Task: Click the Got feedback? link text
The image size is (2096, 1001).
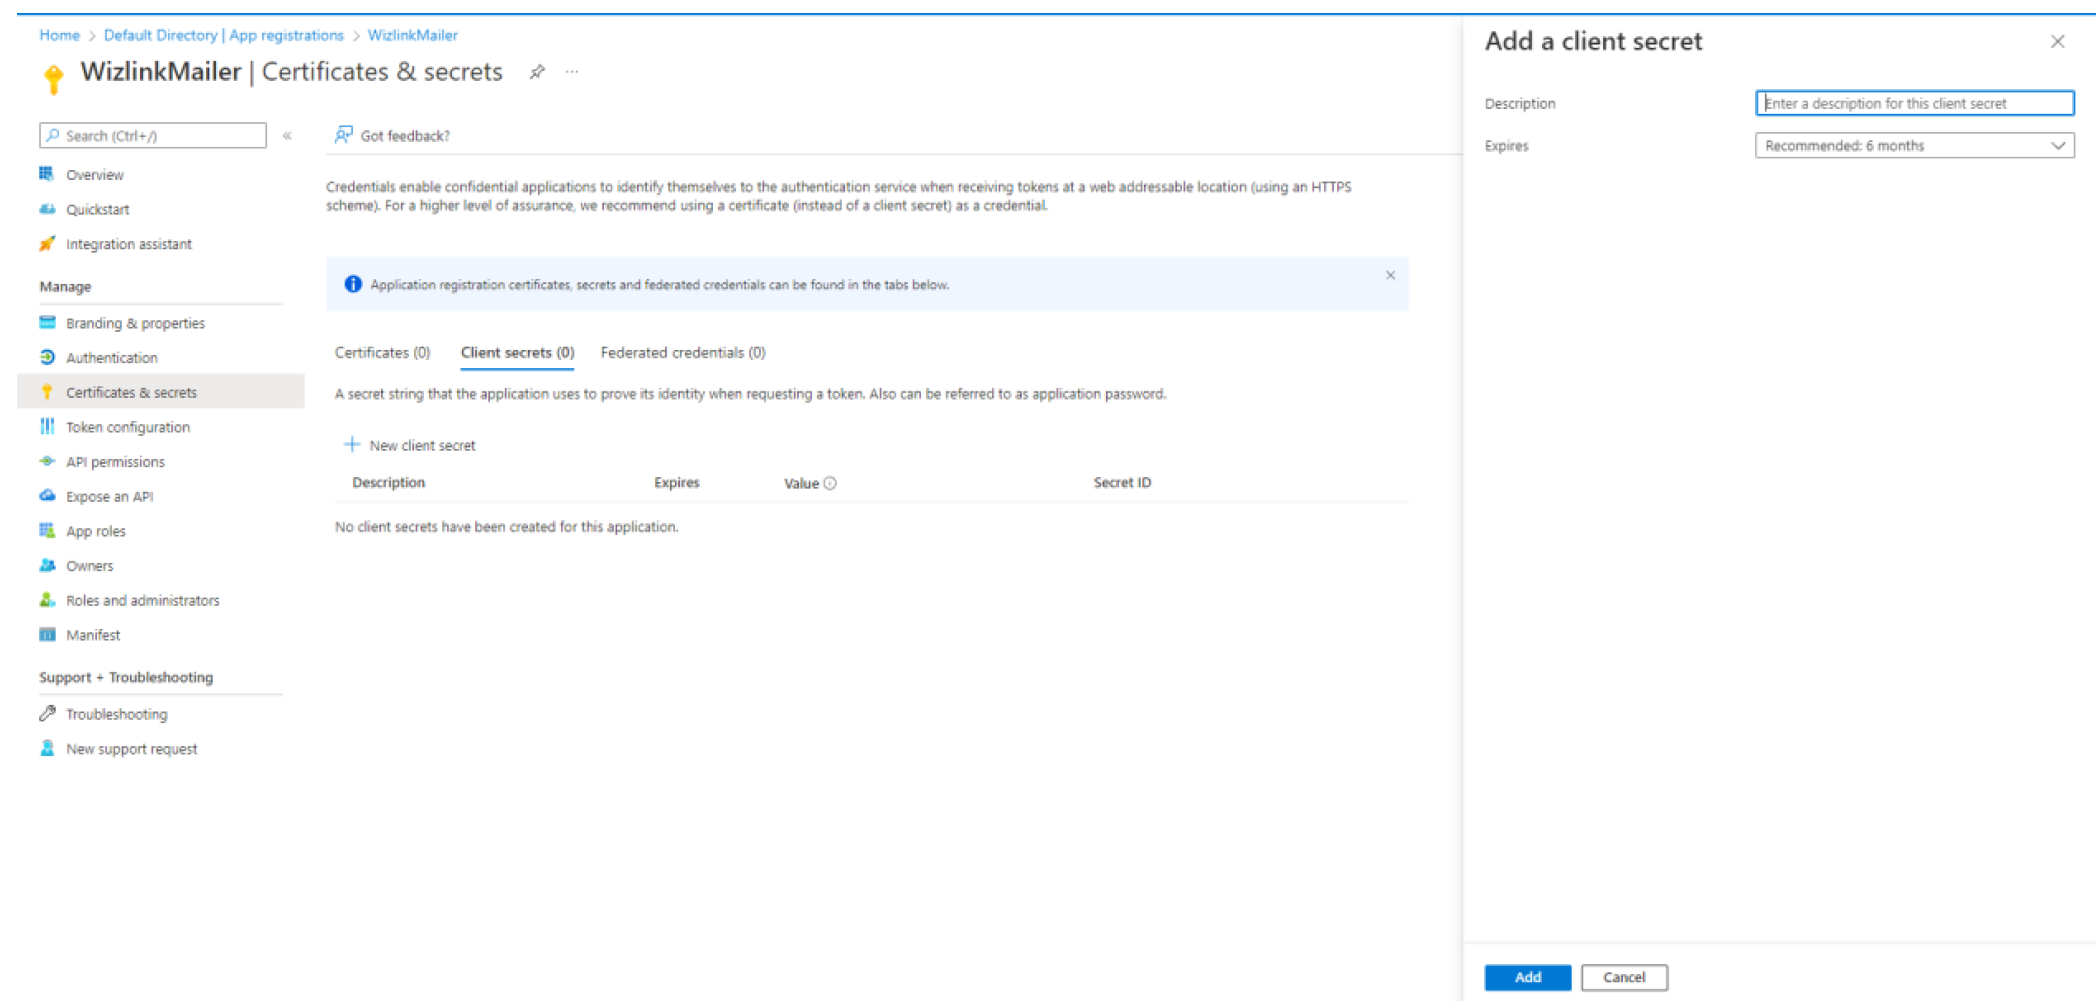Action: pyautogui.click(x=405, y=136)
